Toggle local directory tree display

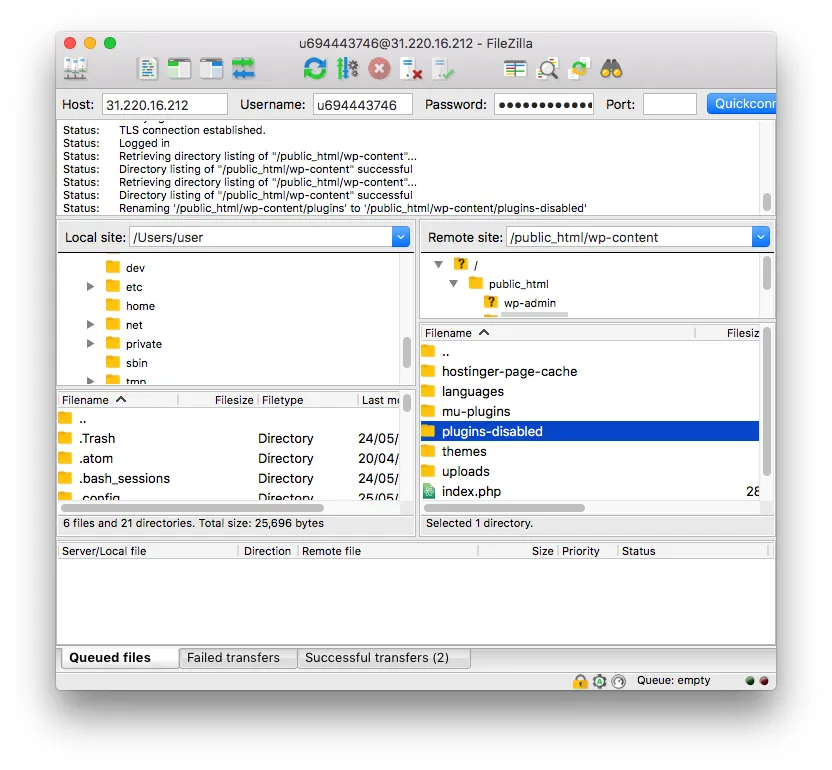179,69
